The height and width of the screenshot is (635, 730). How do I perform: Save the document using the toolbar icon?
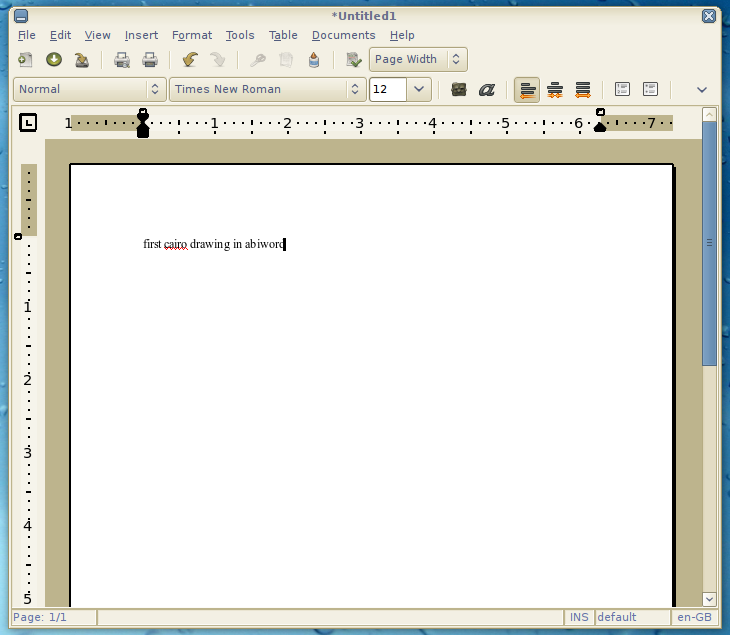[82, 60]
